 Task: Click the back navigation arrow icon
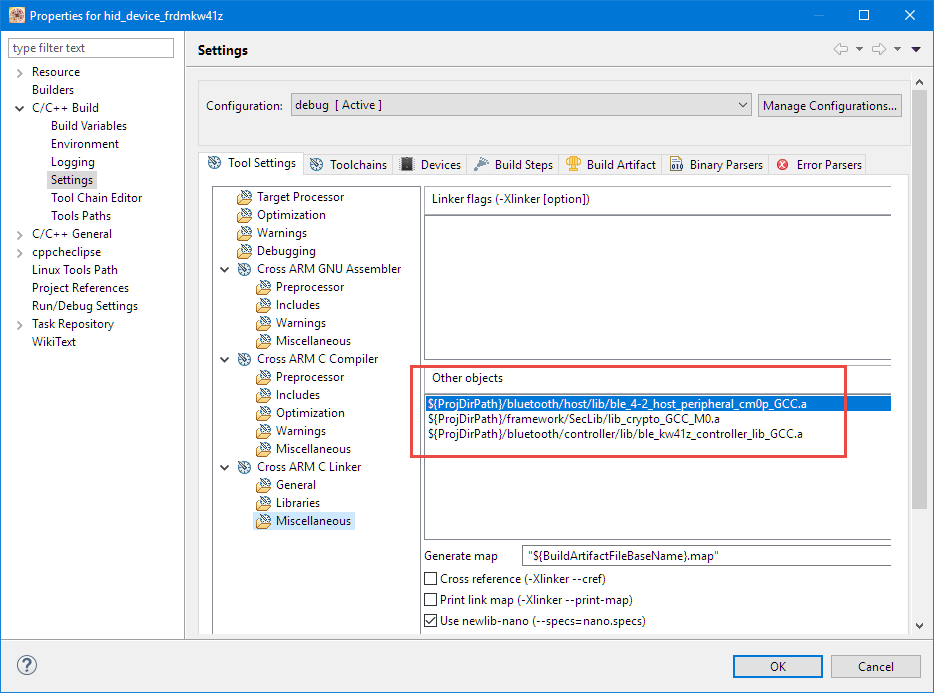click(841, 50)
